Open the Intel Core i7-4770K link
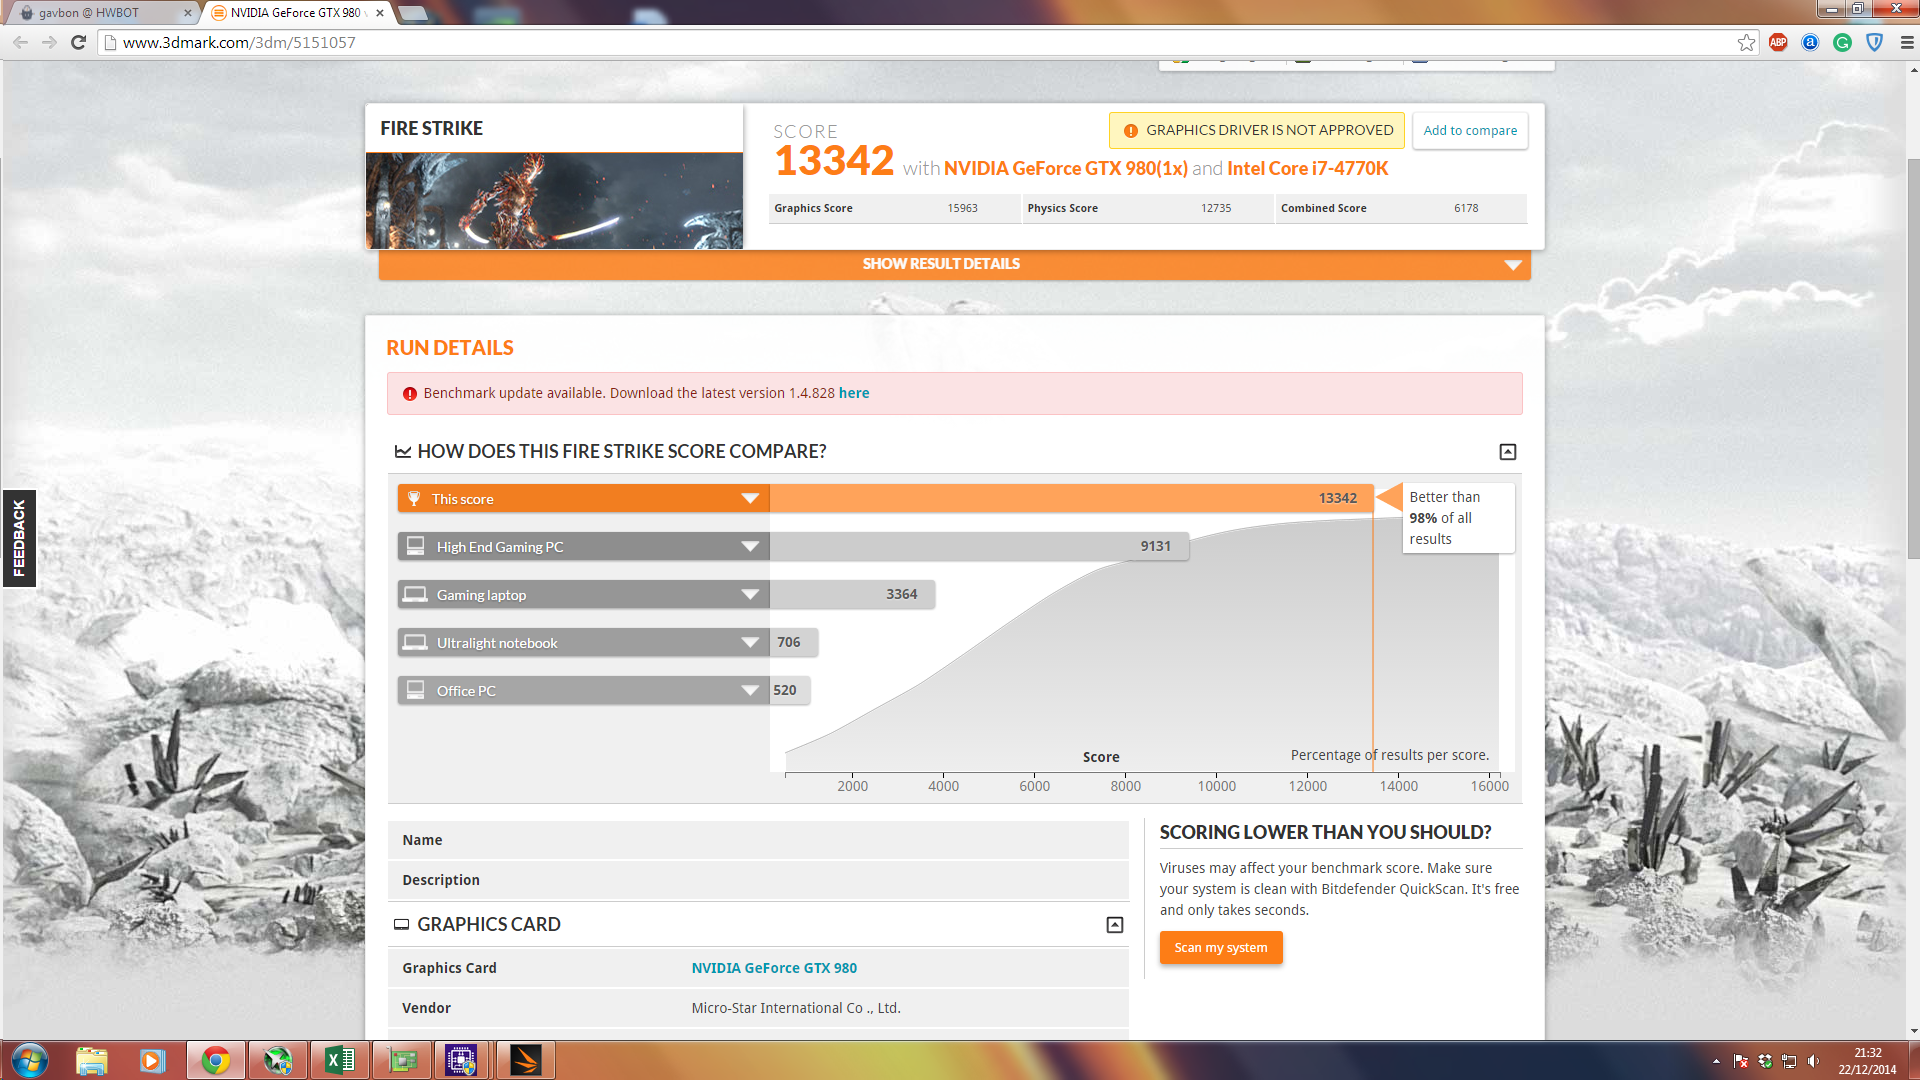This screenshot has width=1920, height=1080. point(1308,168)
